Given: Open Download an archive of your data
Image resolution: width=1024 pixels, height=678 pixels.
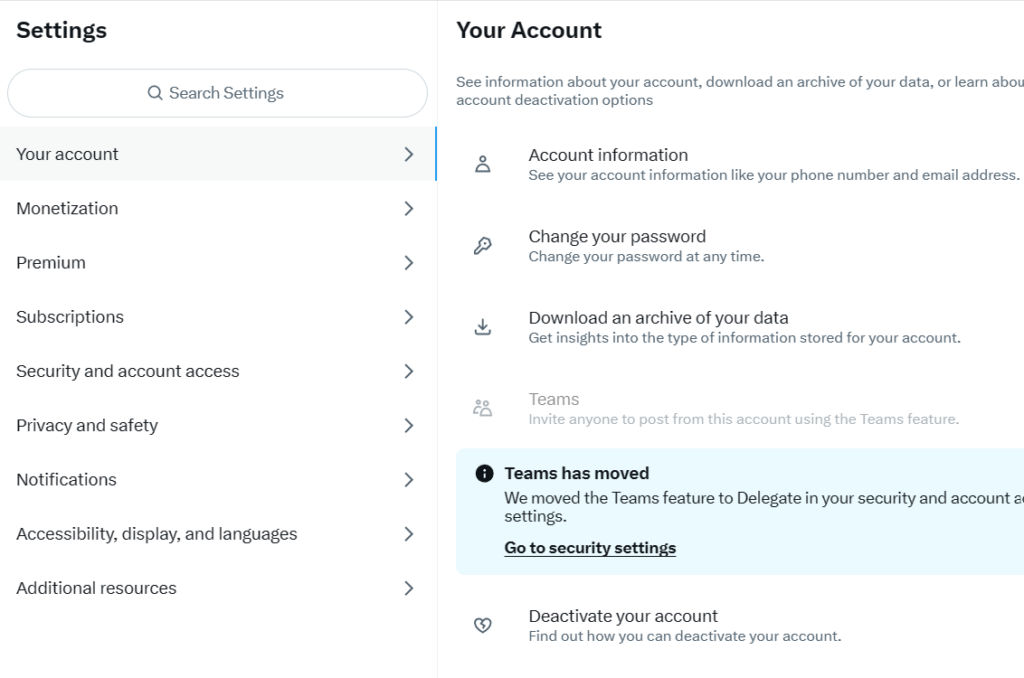Looking at the screenshot, I should [x=658, y=318].
